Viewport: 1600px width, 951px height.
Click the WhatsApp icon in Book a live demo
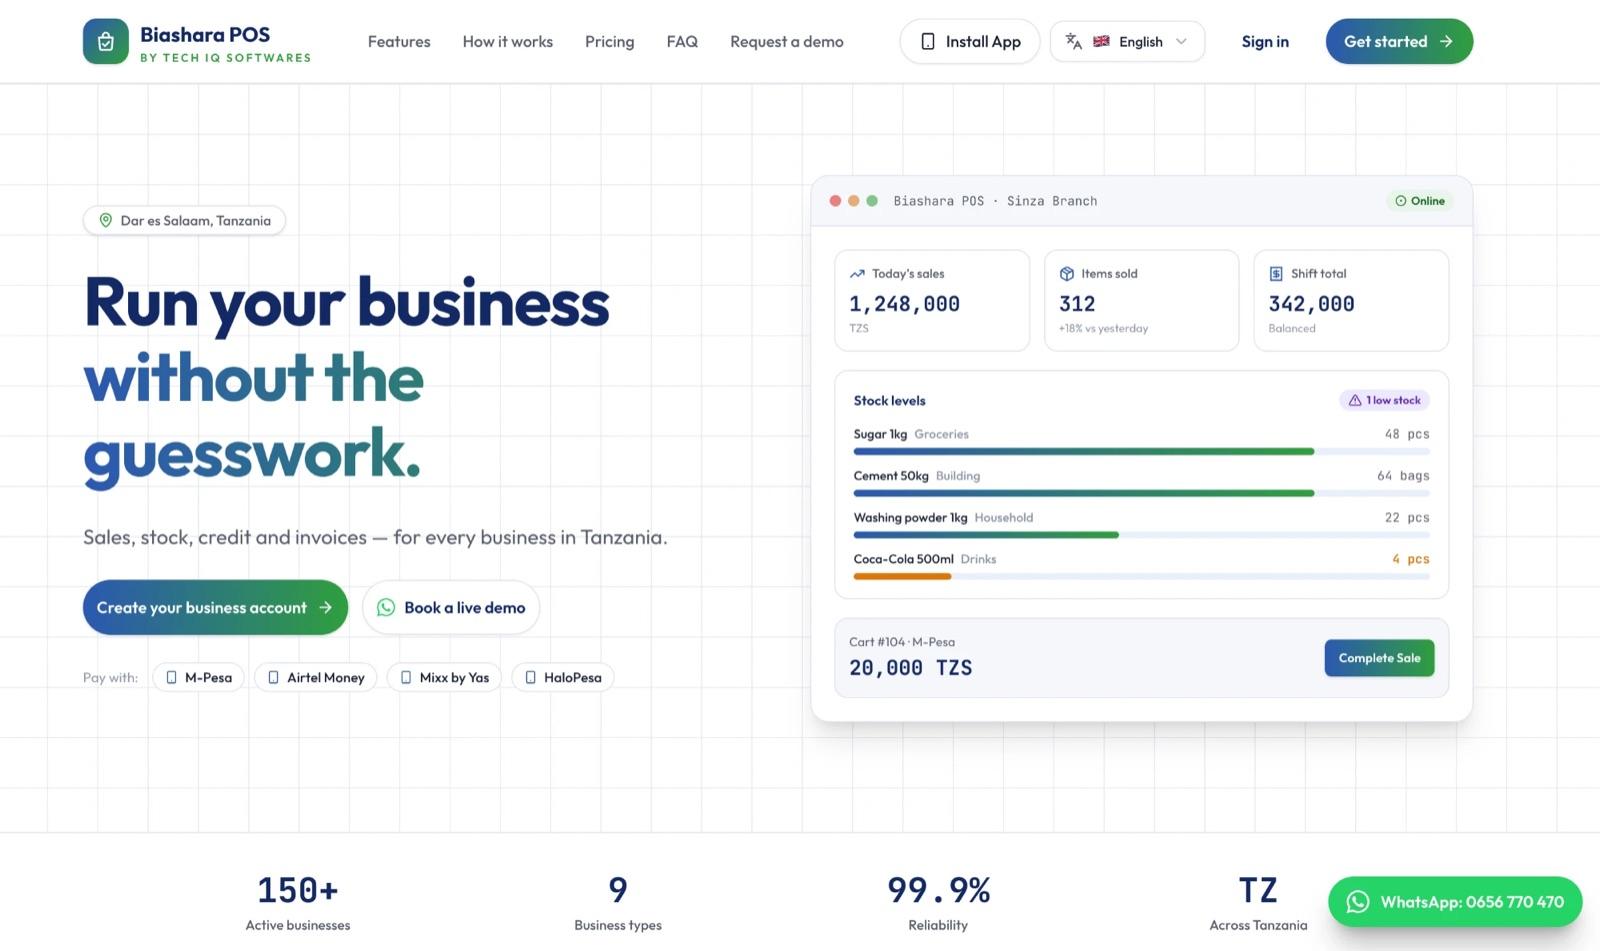(386, 607)
